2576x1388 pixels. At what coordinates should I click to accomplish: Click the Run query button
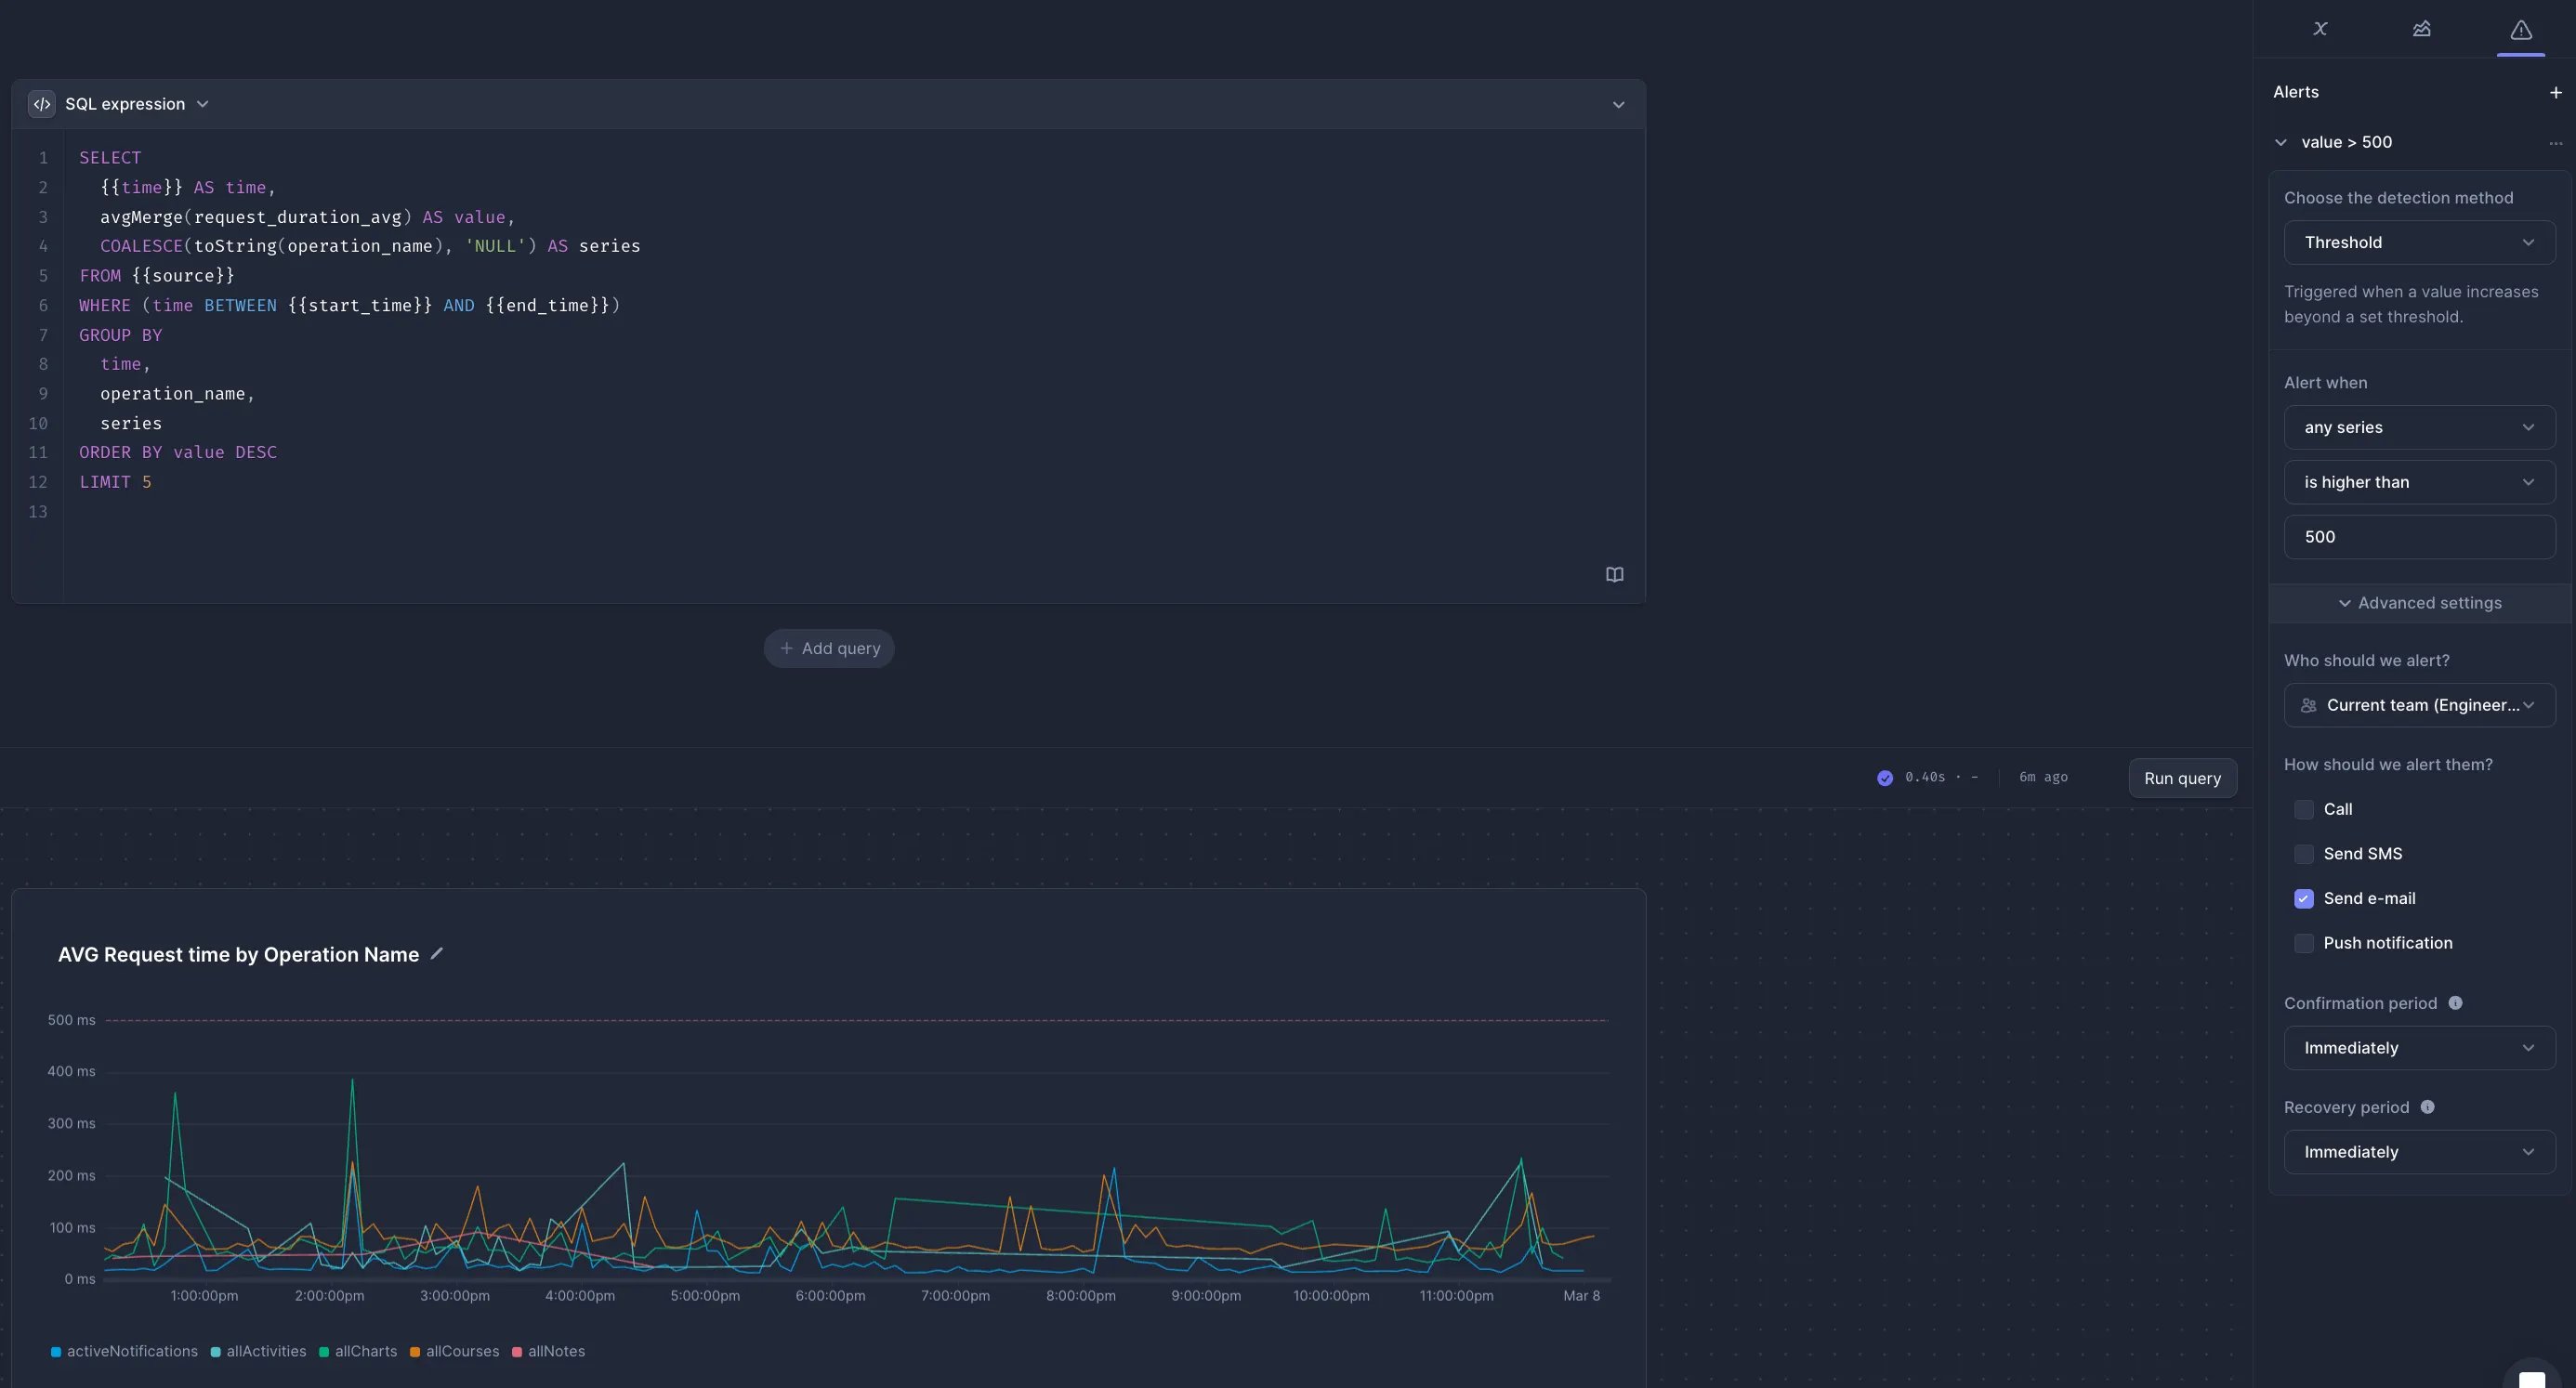(2182, 778)
